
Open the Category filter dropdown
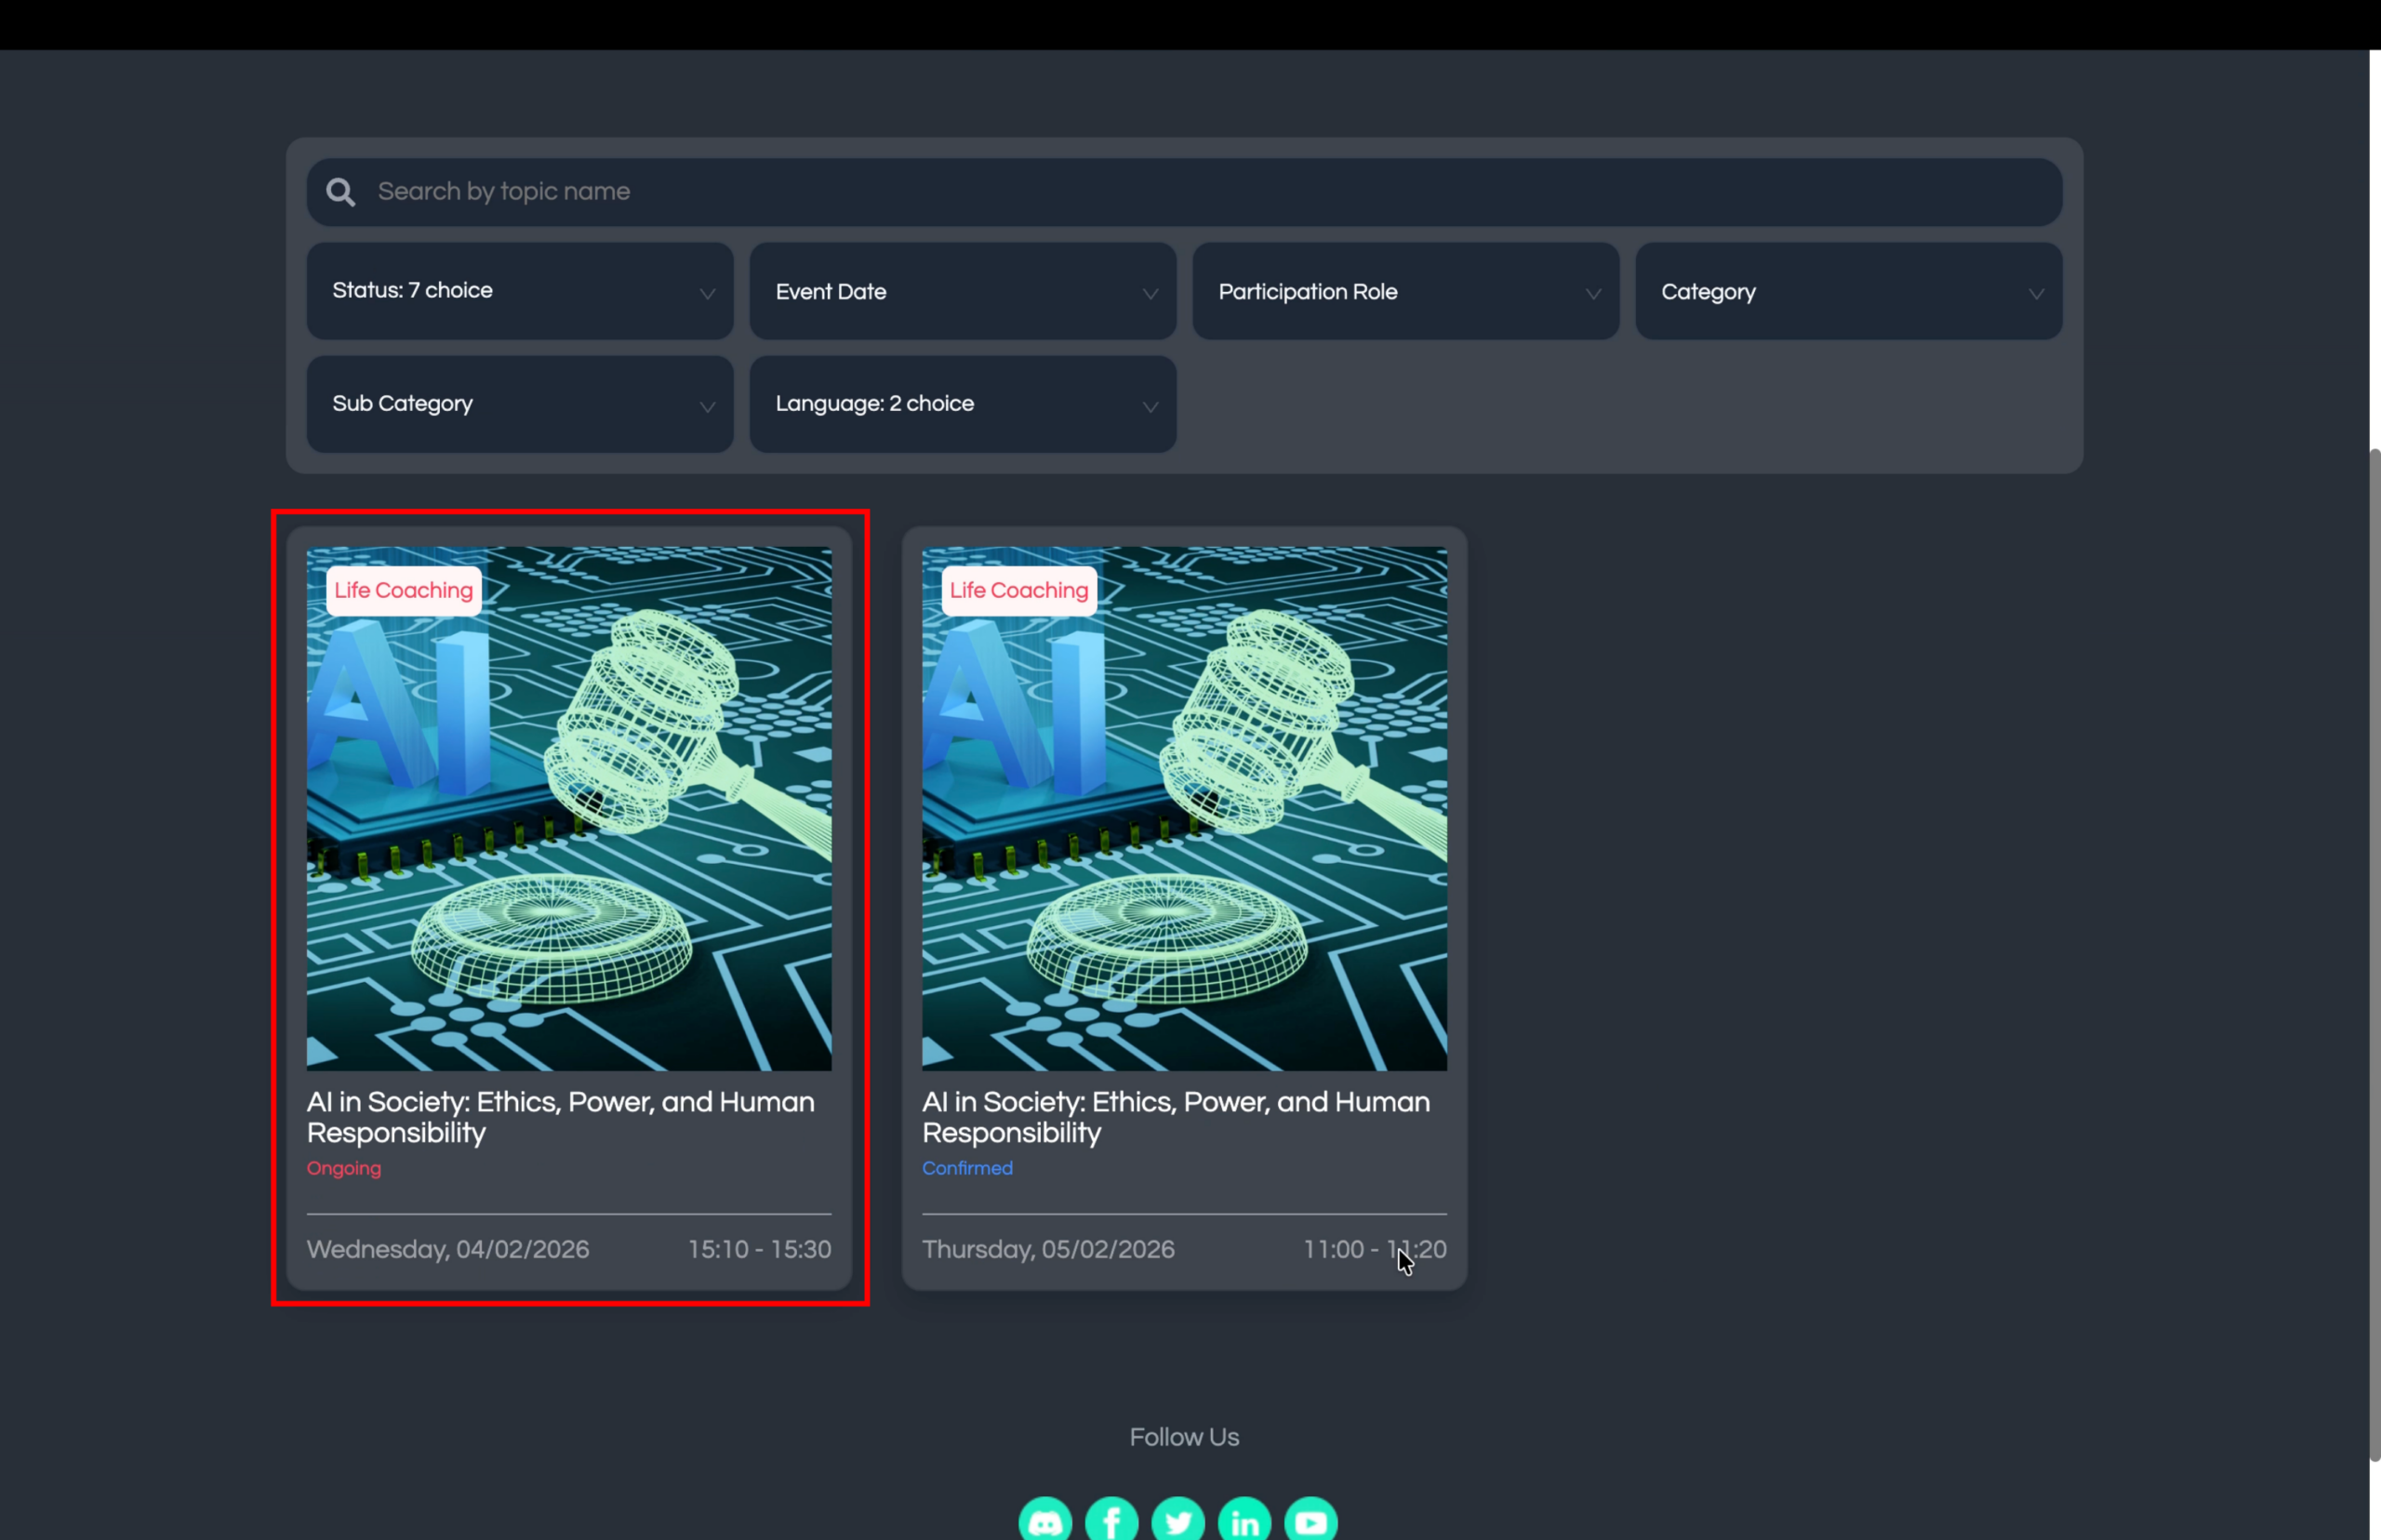[x=1848, y=291]
